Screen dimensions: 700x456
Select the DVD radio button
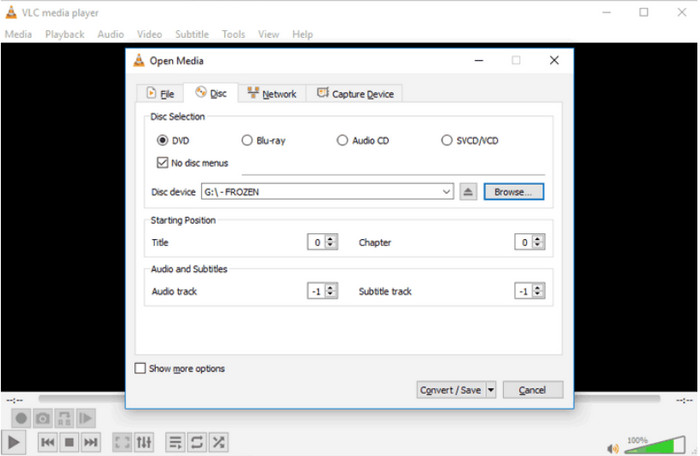coord(162,140)
